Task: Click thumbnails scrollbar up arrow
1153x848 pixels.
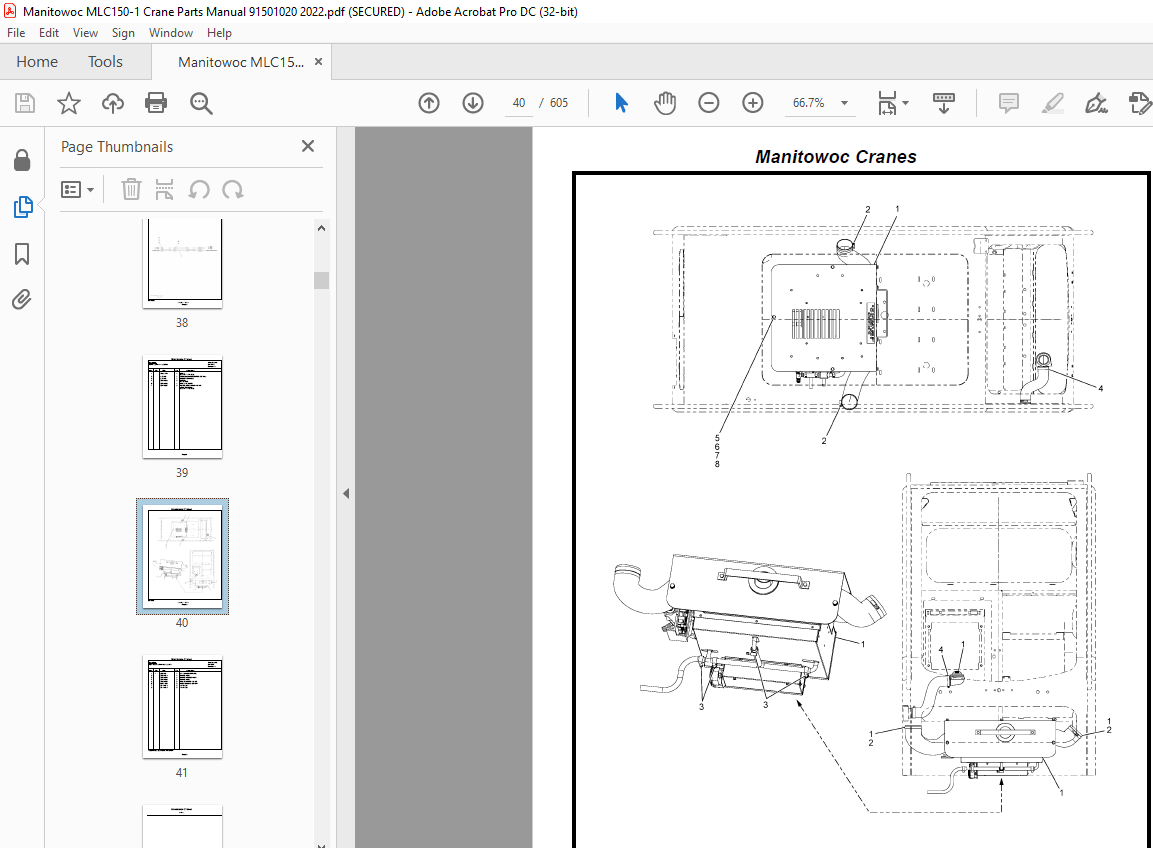Action: coord(321,228)
